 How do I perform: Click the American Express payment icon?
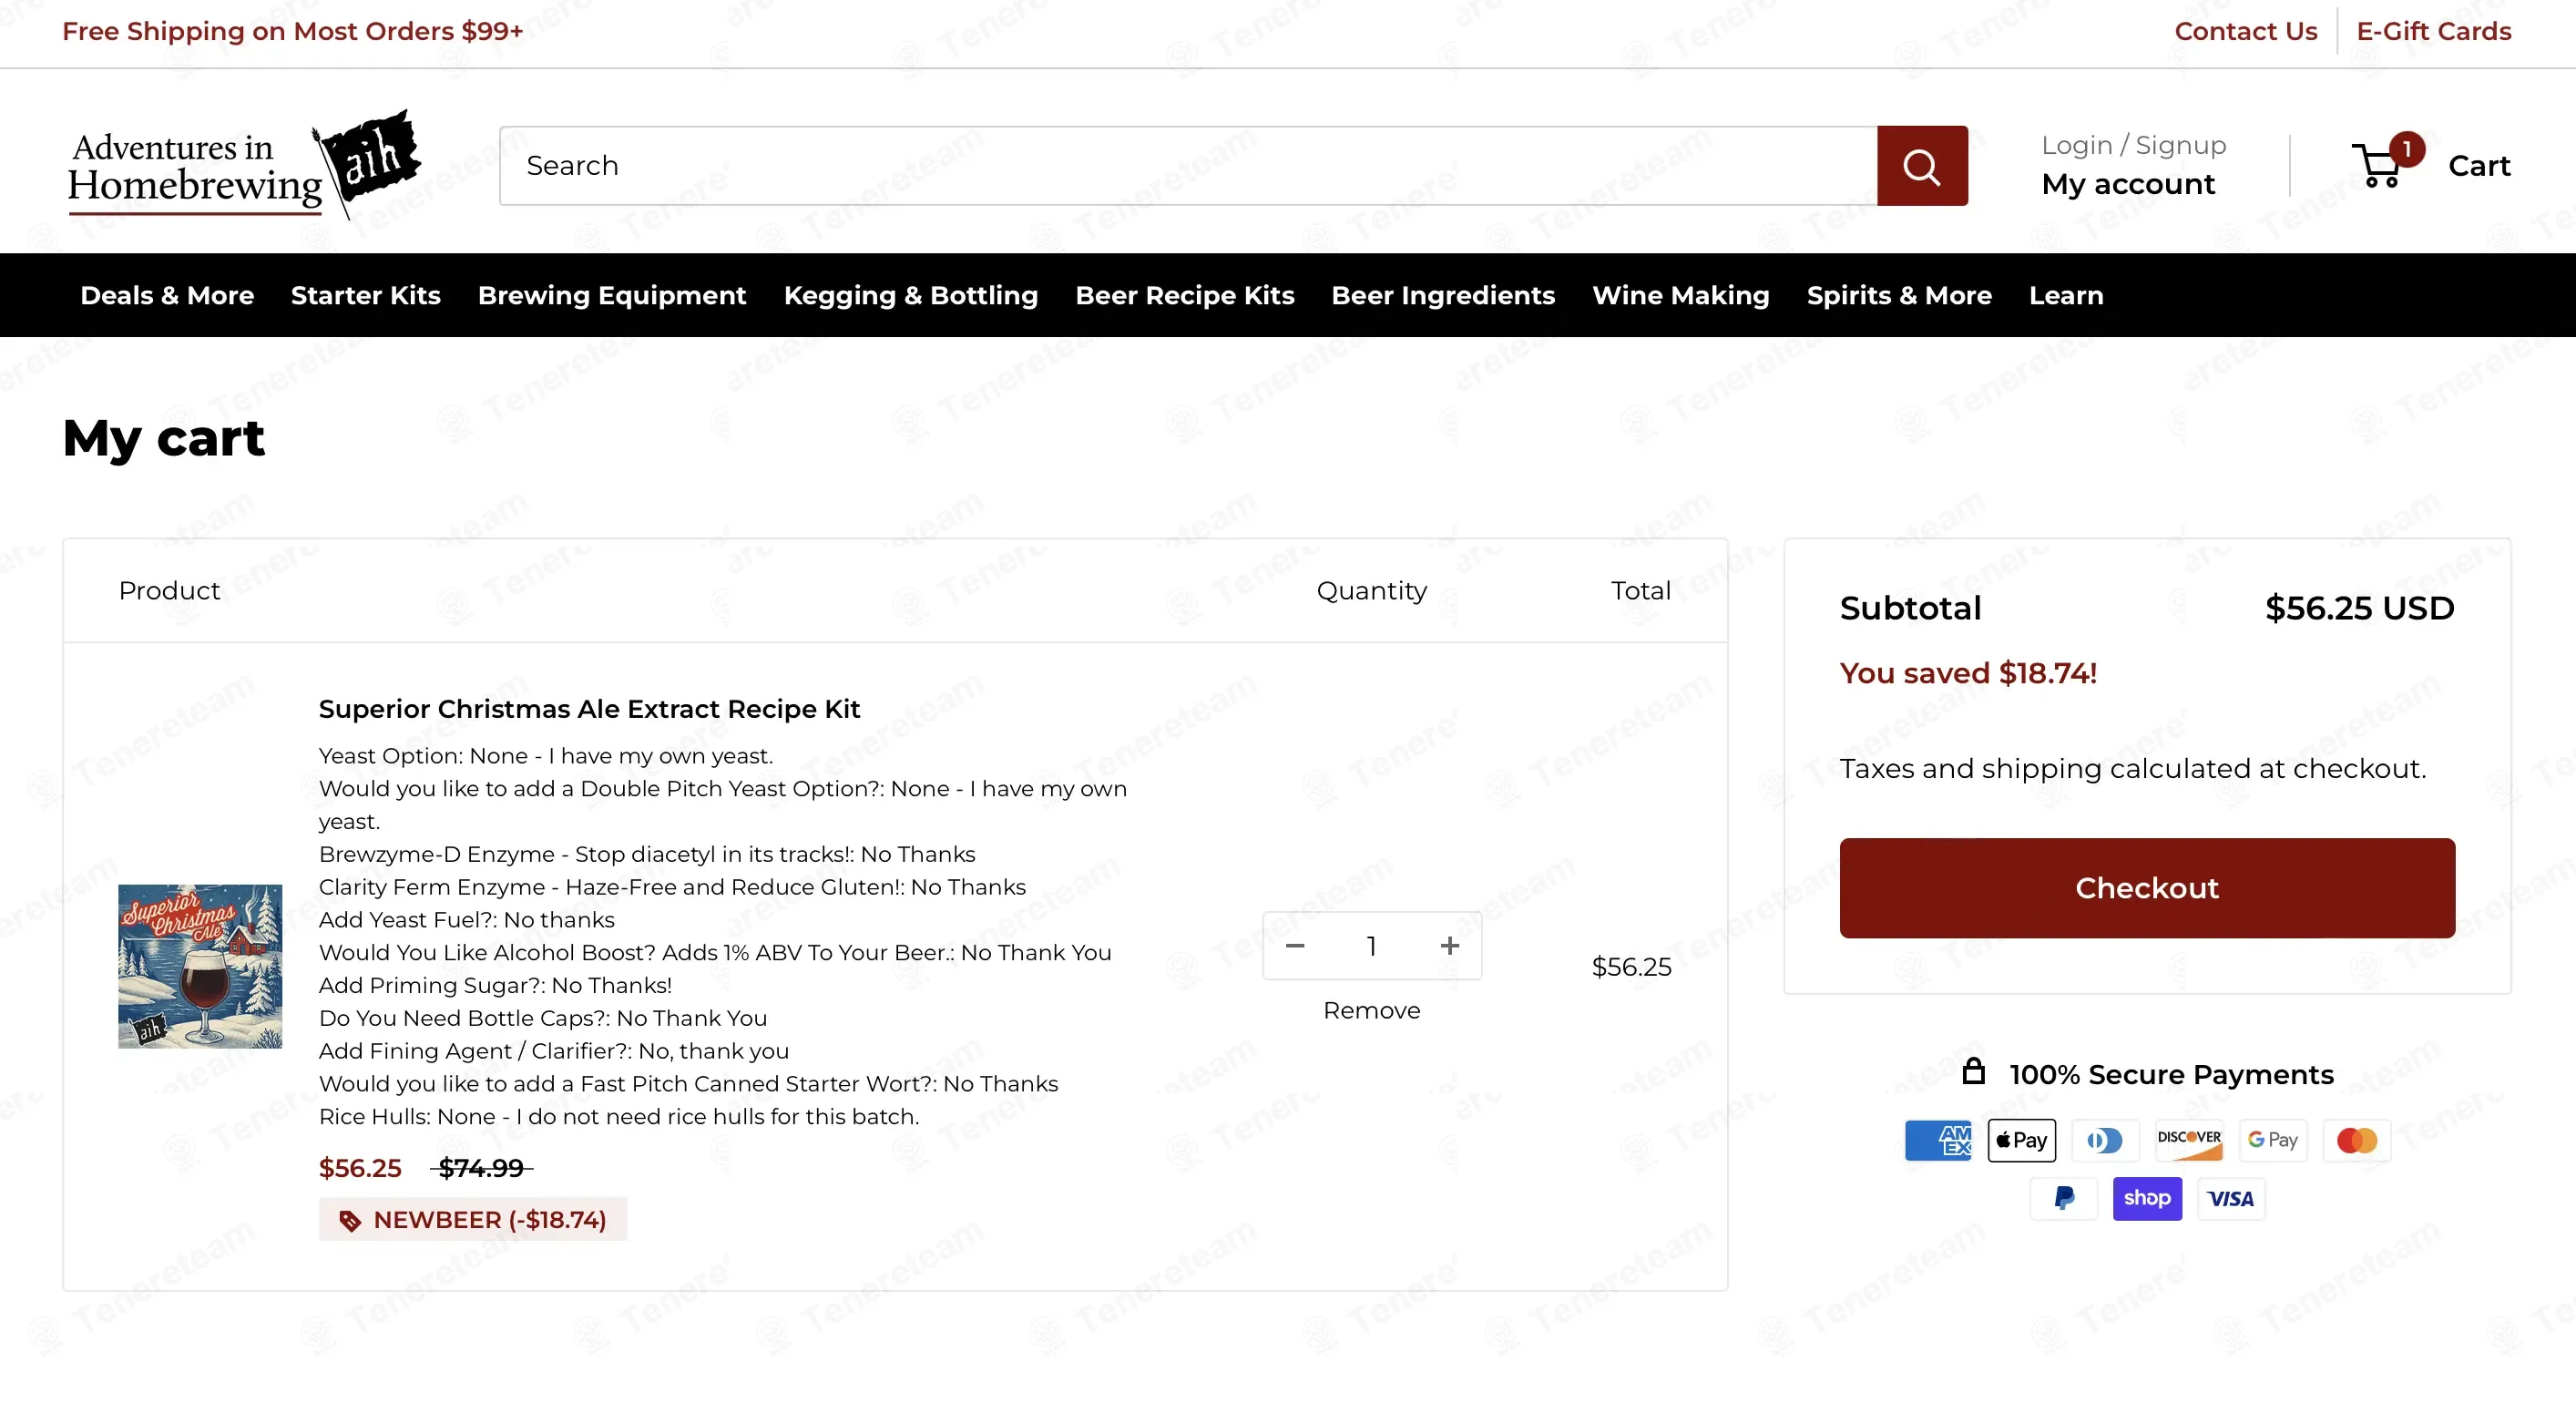(x=1937, y=1140)
